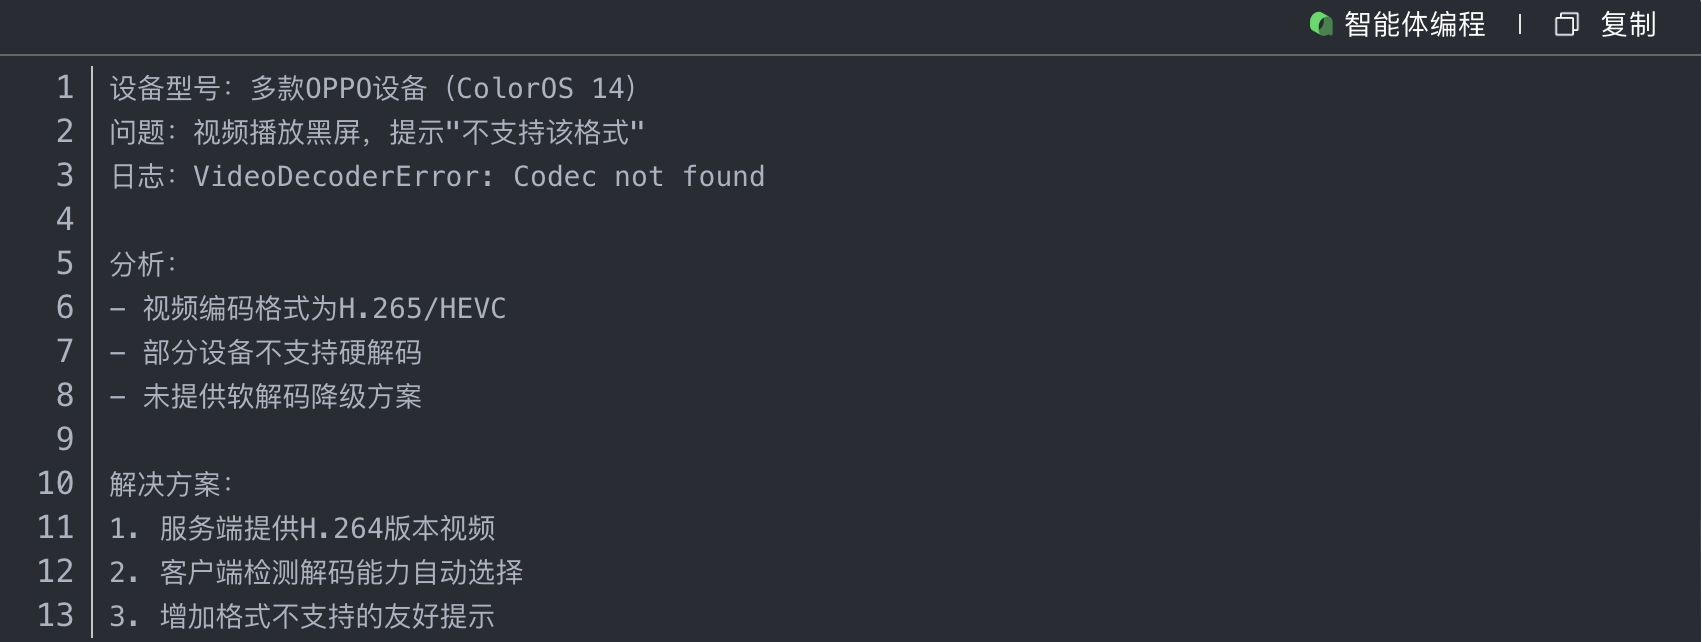
Task: Click line number 10 in the gutter
Action: (x=56, y=484)
